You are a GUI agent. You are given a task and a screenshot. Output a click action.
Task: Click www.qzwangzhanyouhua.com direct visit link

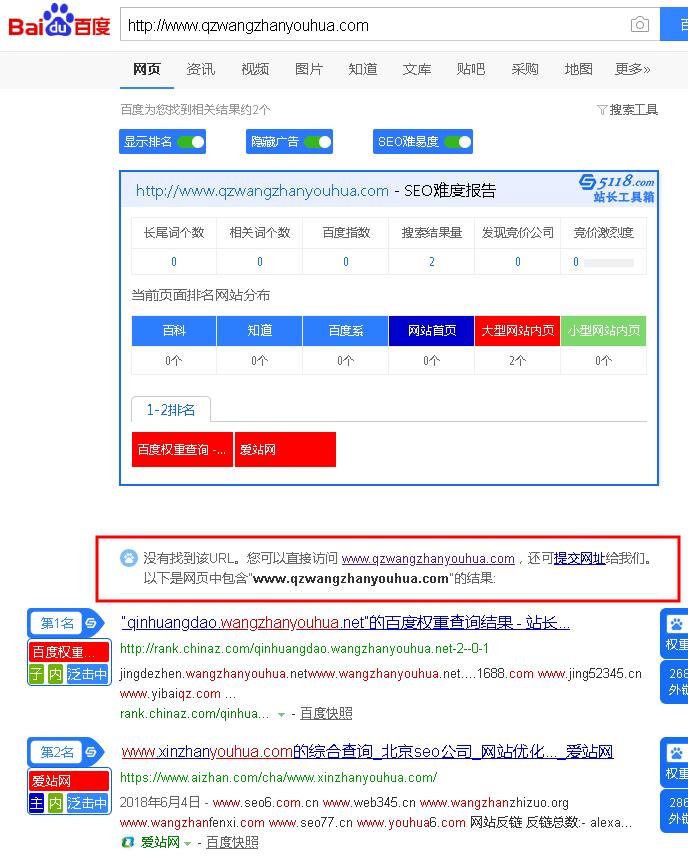(x=428, y=559)
